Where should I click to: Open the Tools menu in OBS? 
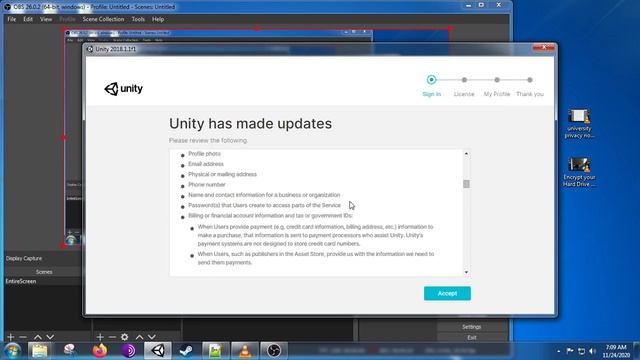click(138, 19)
